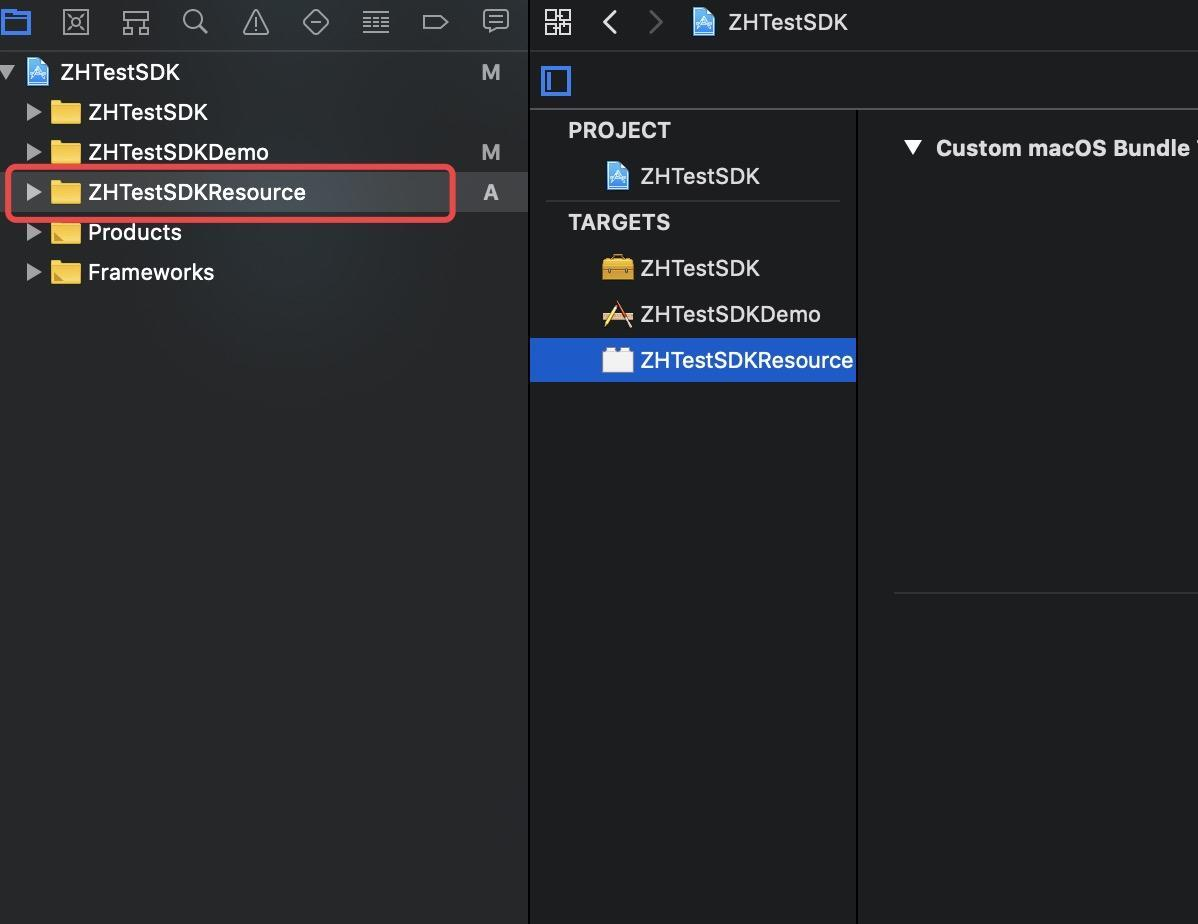Image resolution: width=1198 pixels, height=924 pixels.
Task: Select the Frameworks folder row
Action: (264, 272)
